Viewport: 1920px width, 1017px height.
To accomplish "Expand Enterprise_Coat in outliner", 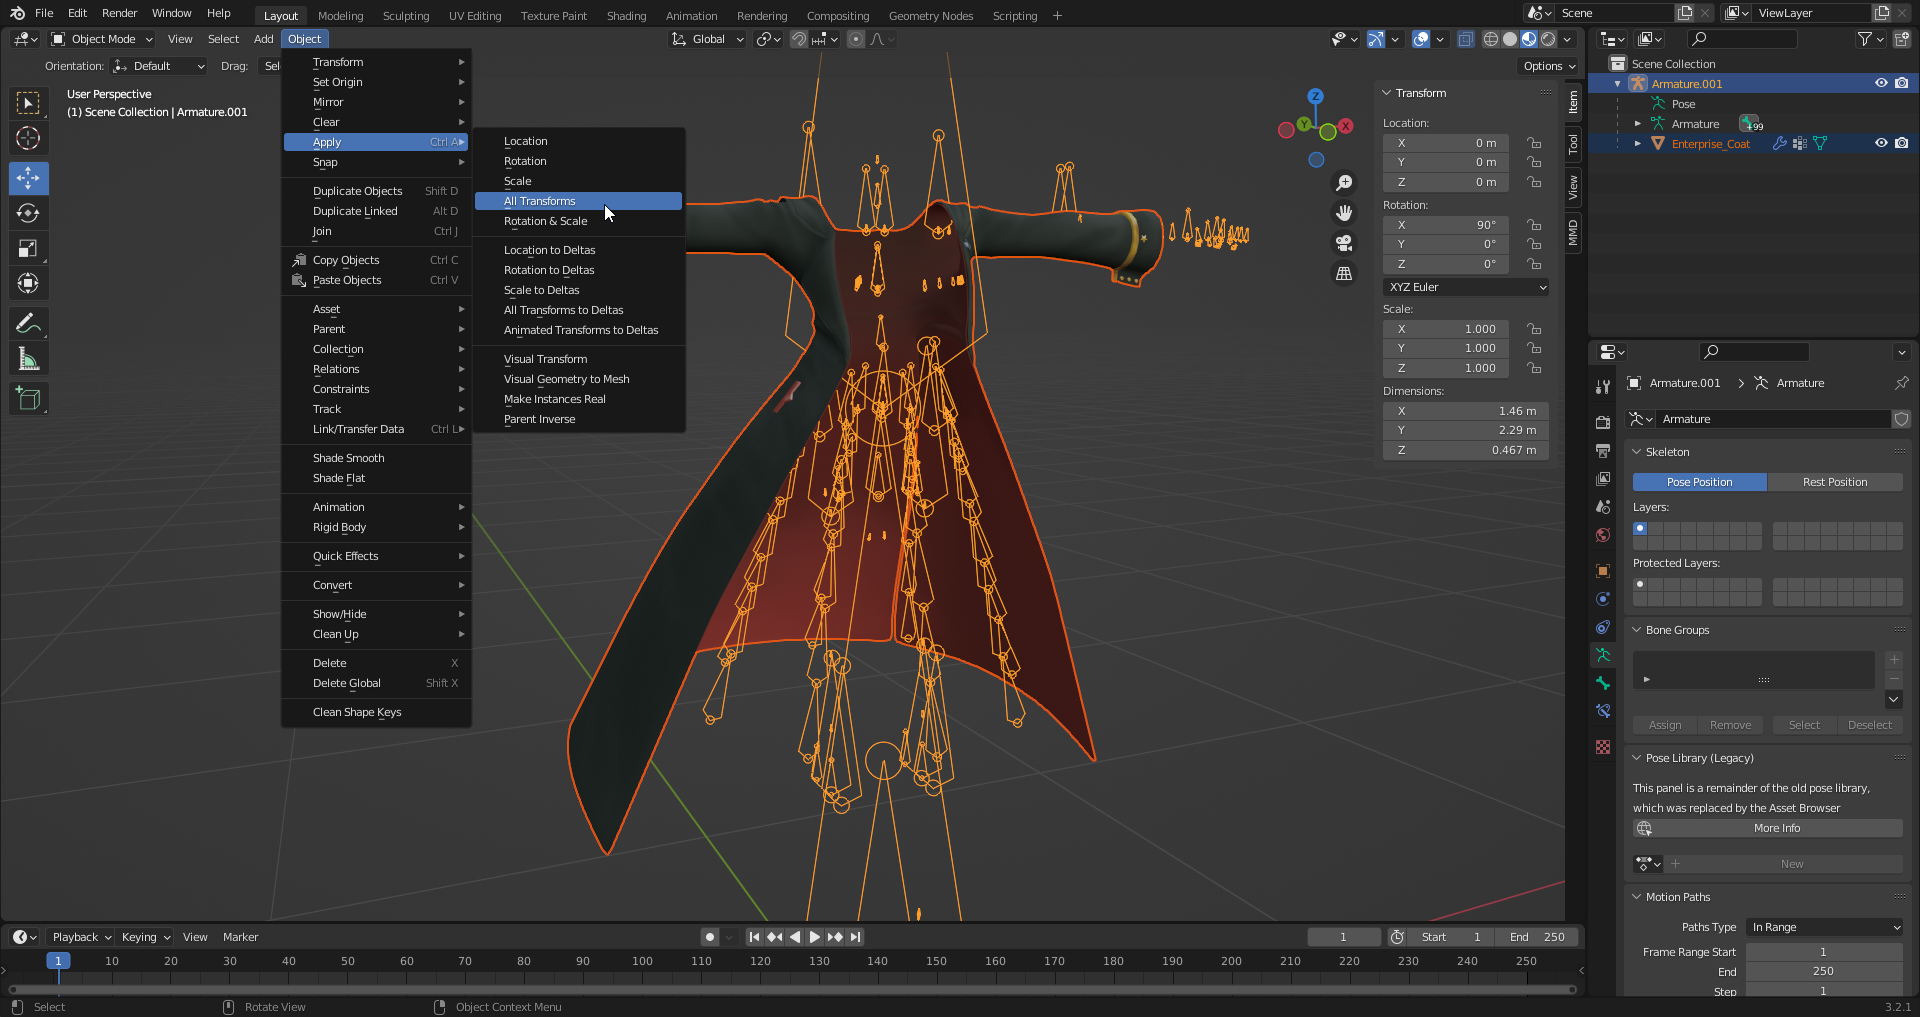I will pyautogui.click(x=1637, y=144).
